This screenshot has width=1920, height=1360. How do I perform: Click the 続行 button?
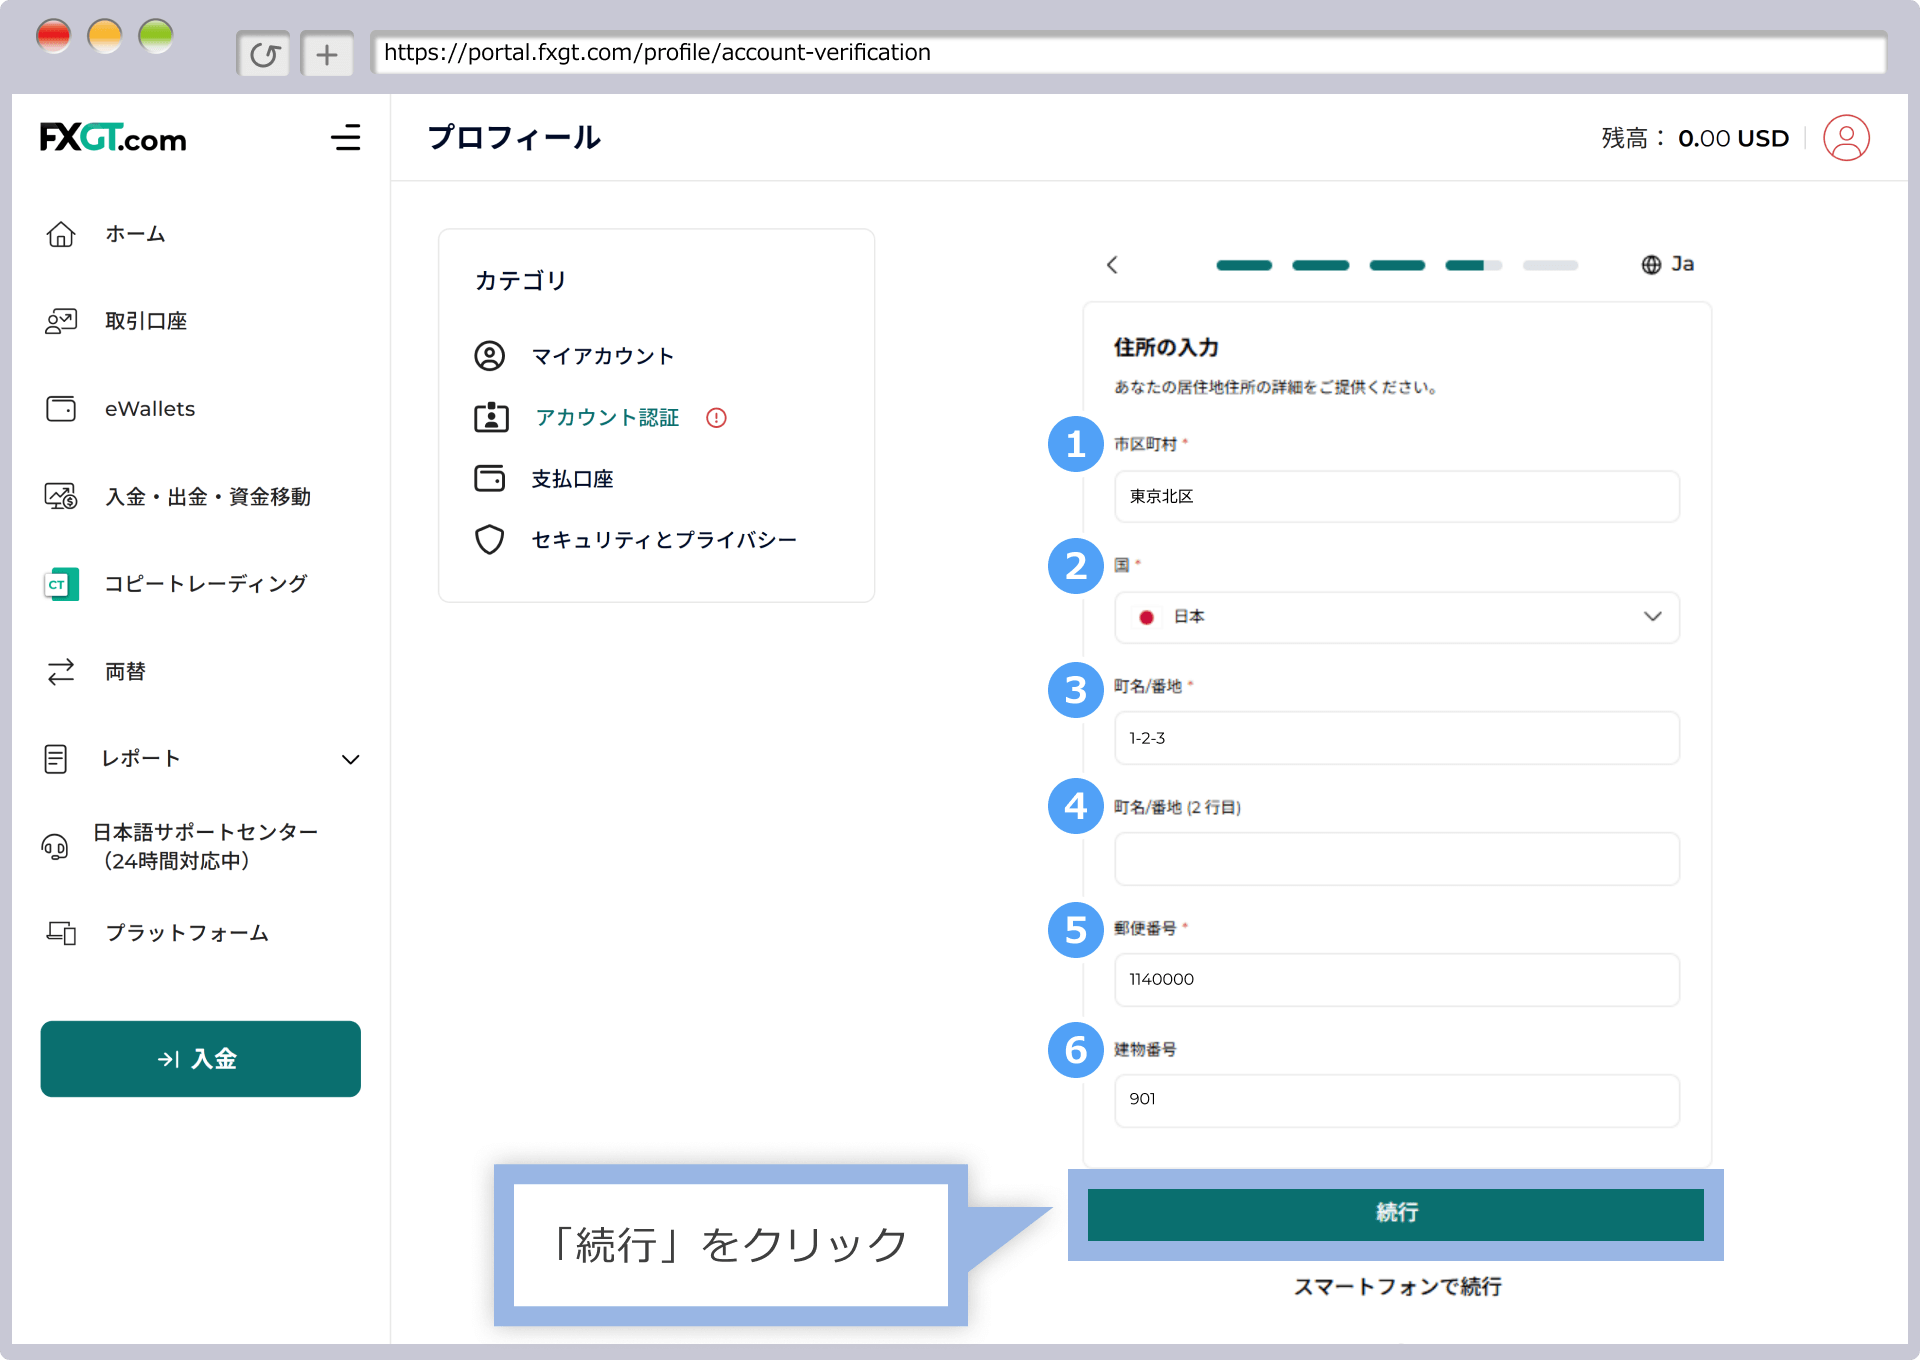pos(1396,1214)
